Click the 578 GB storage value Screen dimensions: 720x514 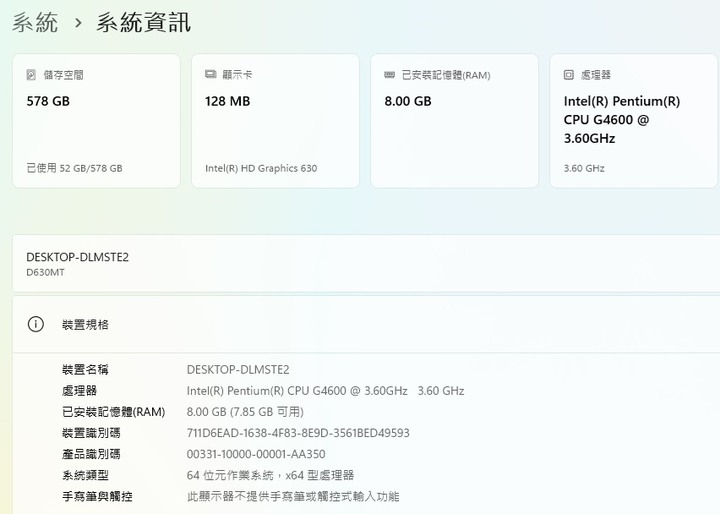[48, 101]
